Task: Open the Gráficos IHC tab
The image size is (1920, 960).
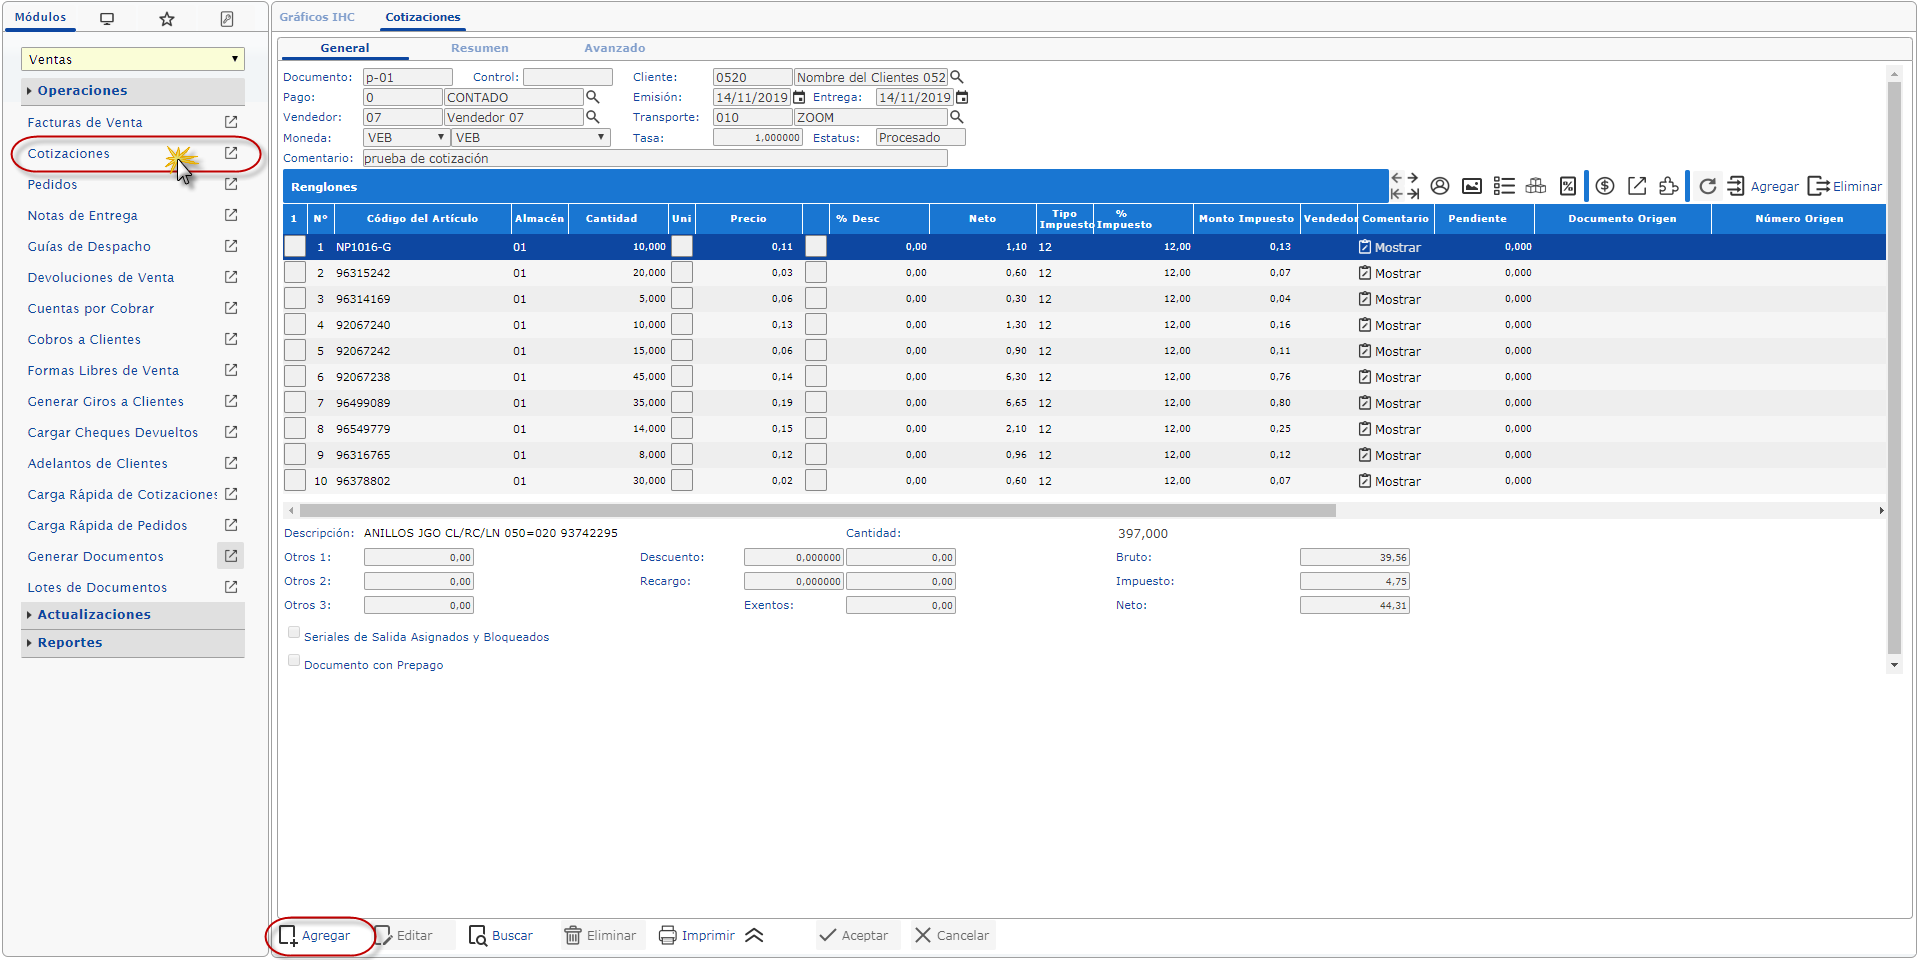Action: point(317,17)
